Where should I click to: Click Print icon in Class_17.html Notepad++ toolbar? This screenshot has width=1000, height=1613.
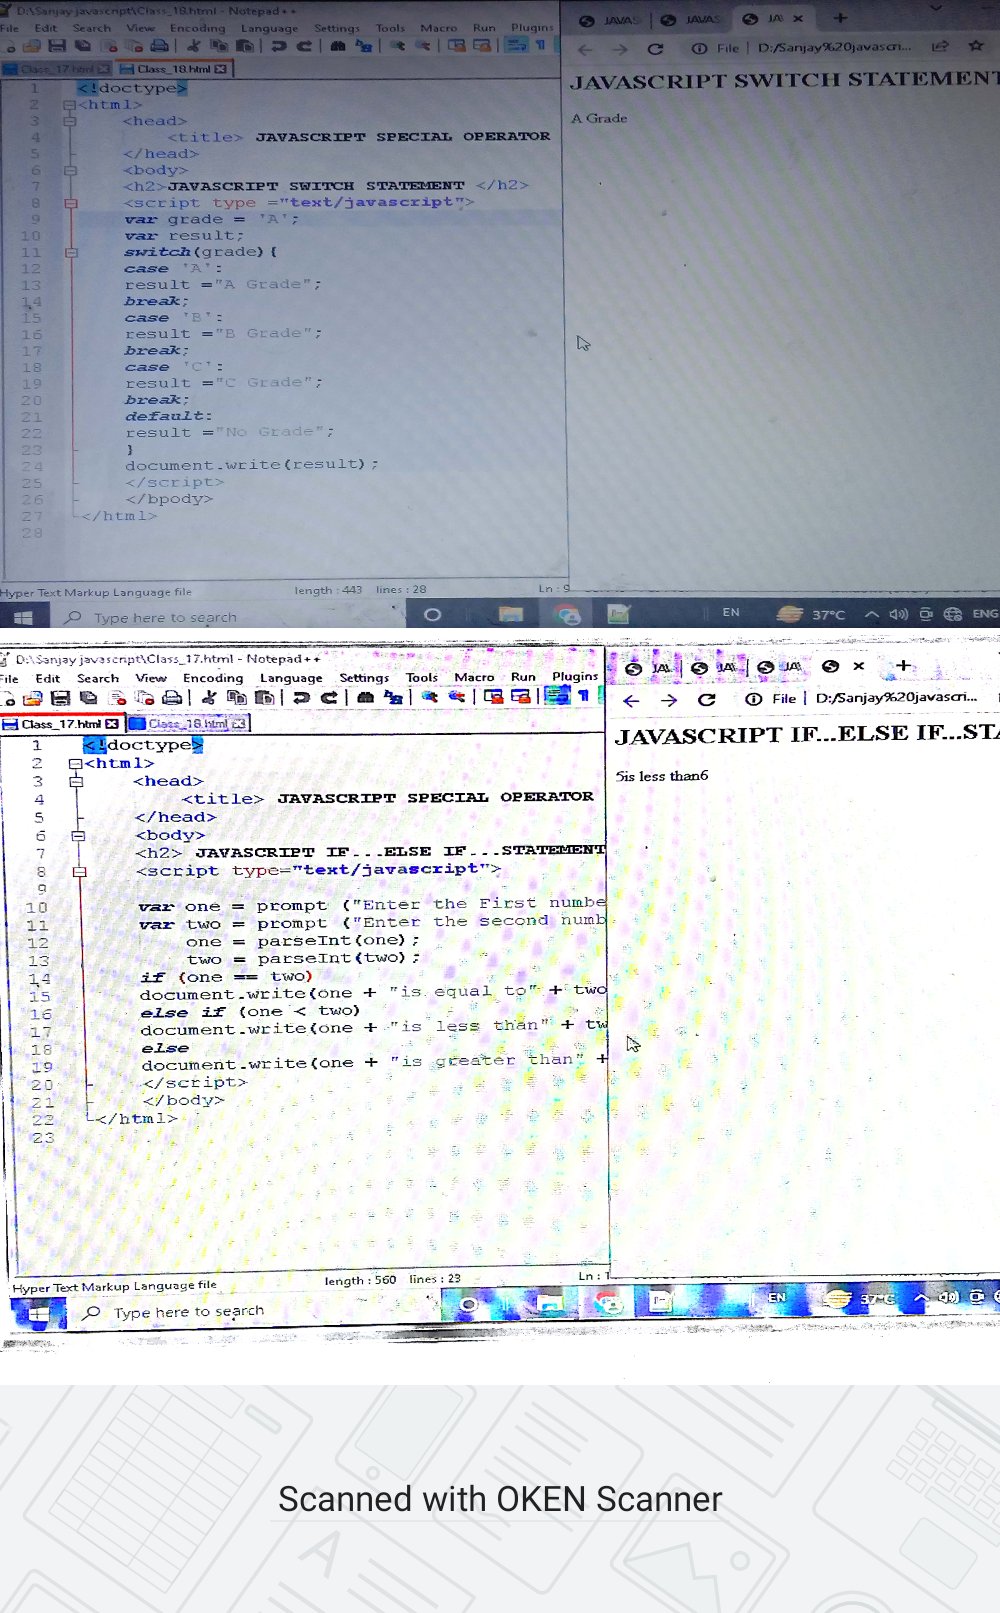[172, 698]
